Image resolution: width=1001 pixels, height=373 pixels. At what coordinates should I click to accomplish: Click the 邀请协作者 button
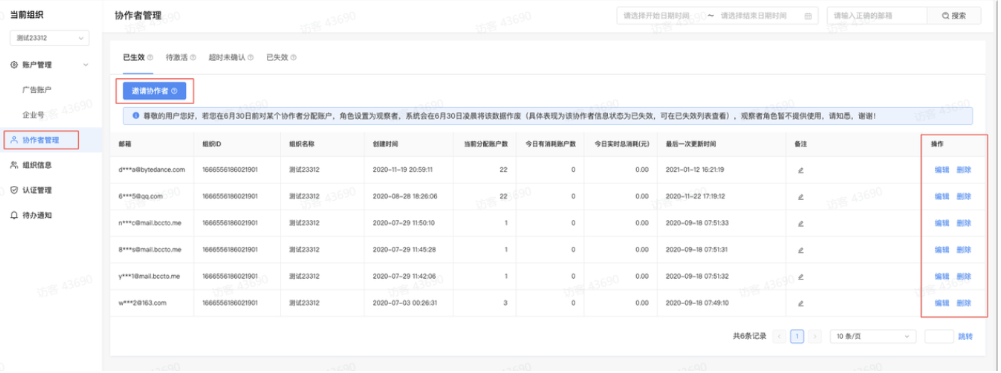[x=154, y=91]
